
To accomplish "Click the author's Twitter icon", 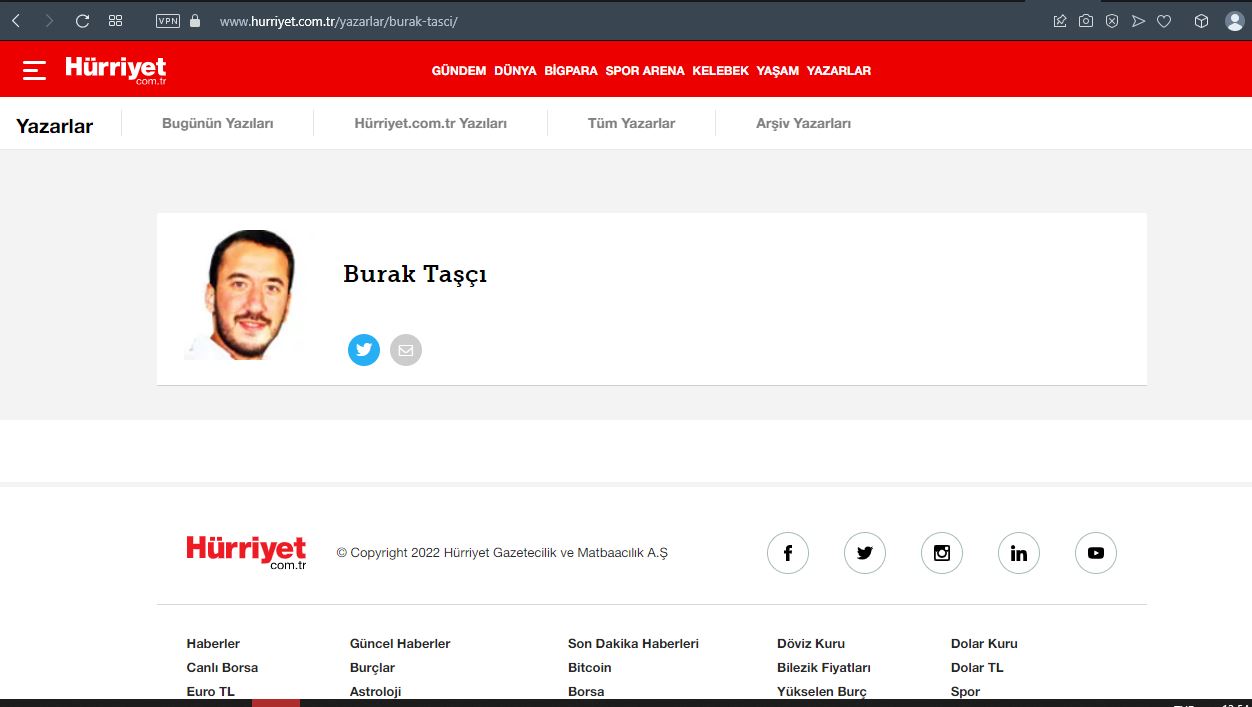I will [364, 350].
